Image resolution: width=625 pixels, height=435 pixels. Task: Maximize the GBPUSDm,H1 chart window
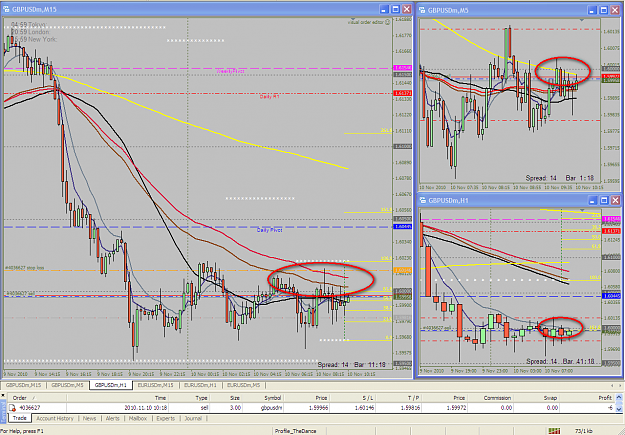[604, 200]
